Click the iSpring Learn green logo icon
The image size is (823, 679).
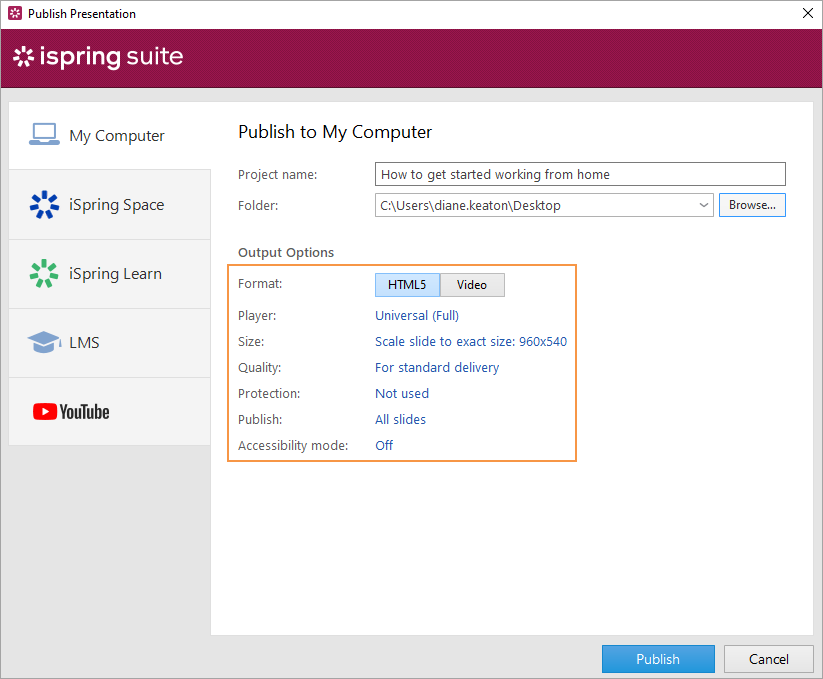pyautogui.click(x=44, y=273)
